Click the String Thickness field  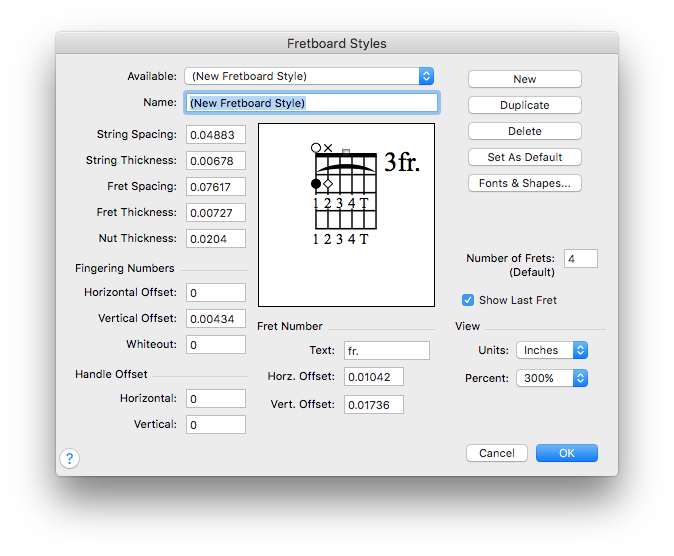tap(216, 161)
